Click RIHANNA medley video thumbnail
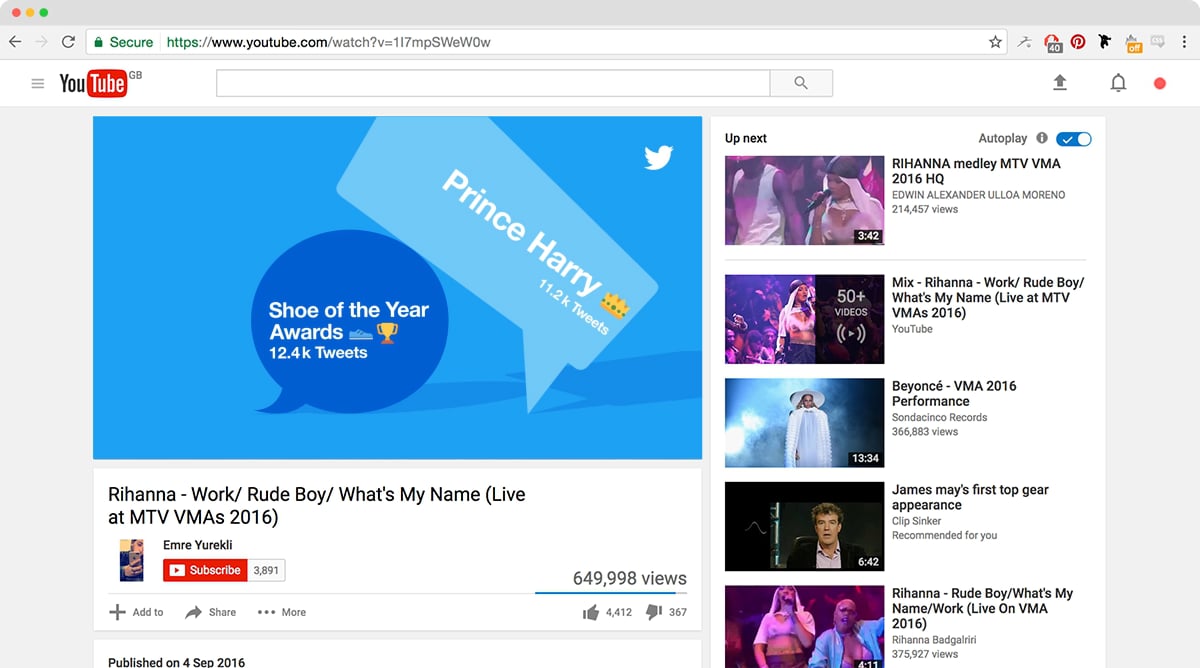This screenshot has width=1200, height=668. tap(805, 200)
